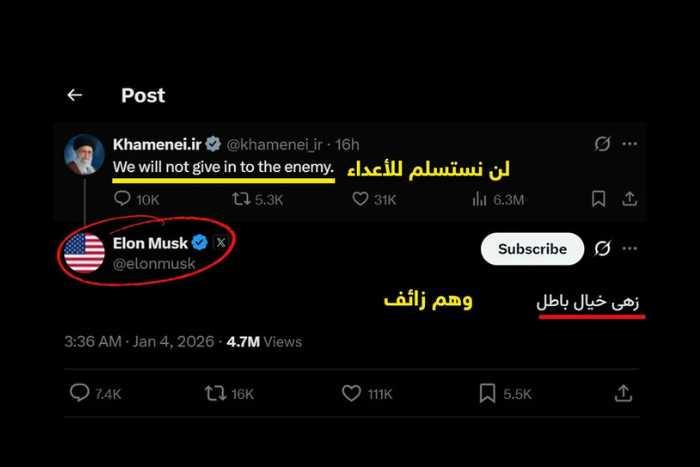Go back using the back arrow
Viewport: 700px width, 467px height.
coord(74,95)
